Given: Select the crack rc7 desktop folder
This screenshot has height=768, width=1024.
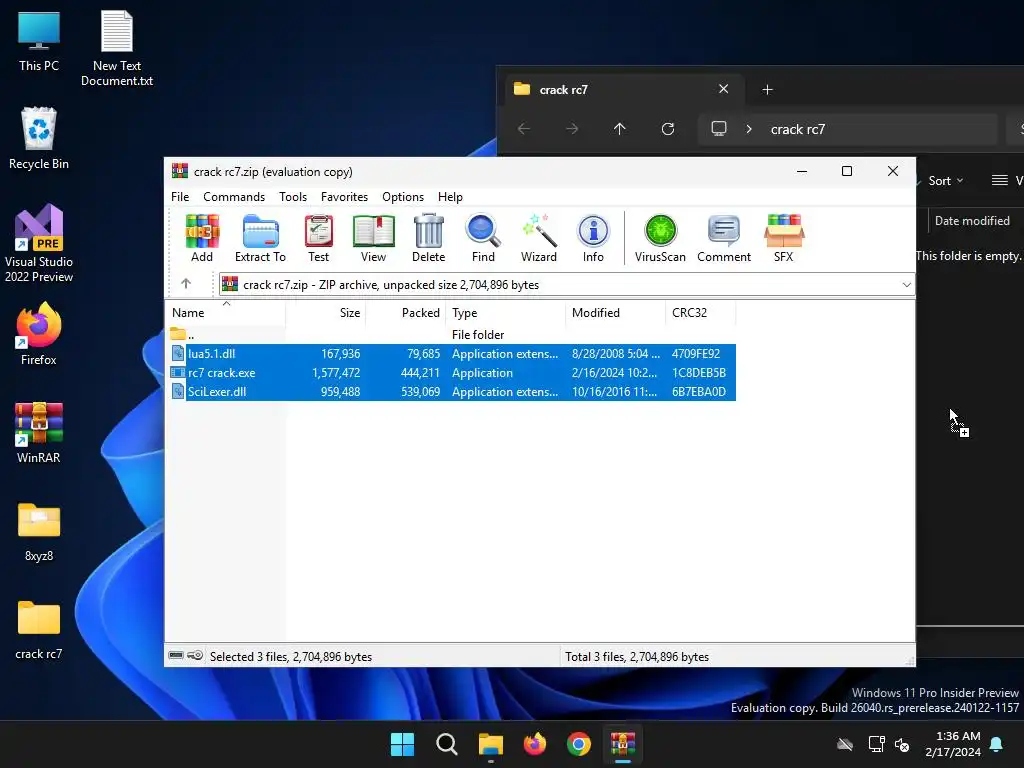Looking at the screenshot, I should point(39,630).
